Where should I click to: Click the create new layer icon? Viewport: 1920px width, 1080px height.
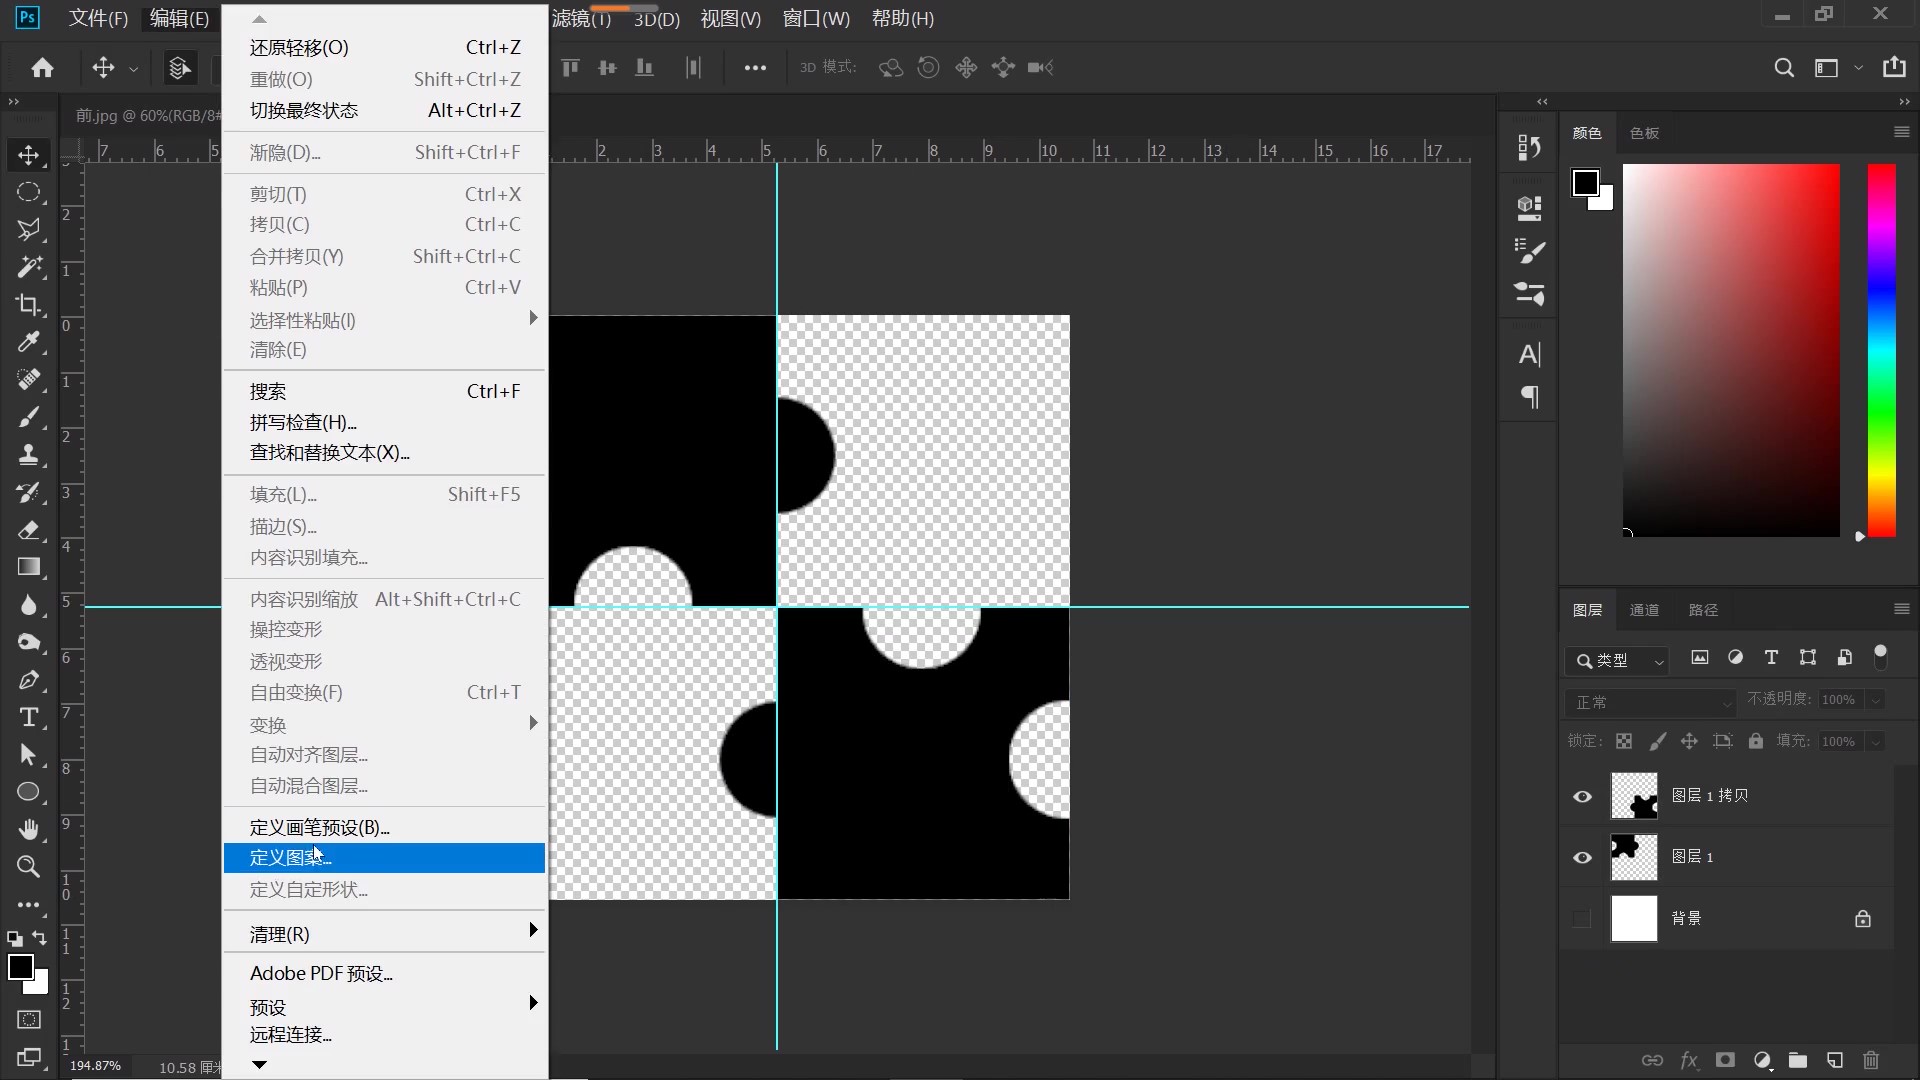(x=1834, y=1060)
